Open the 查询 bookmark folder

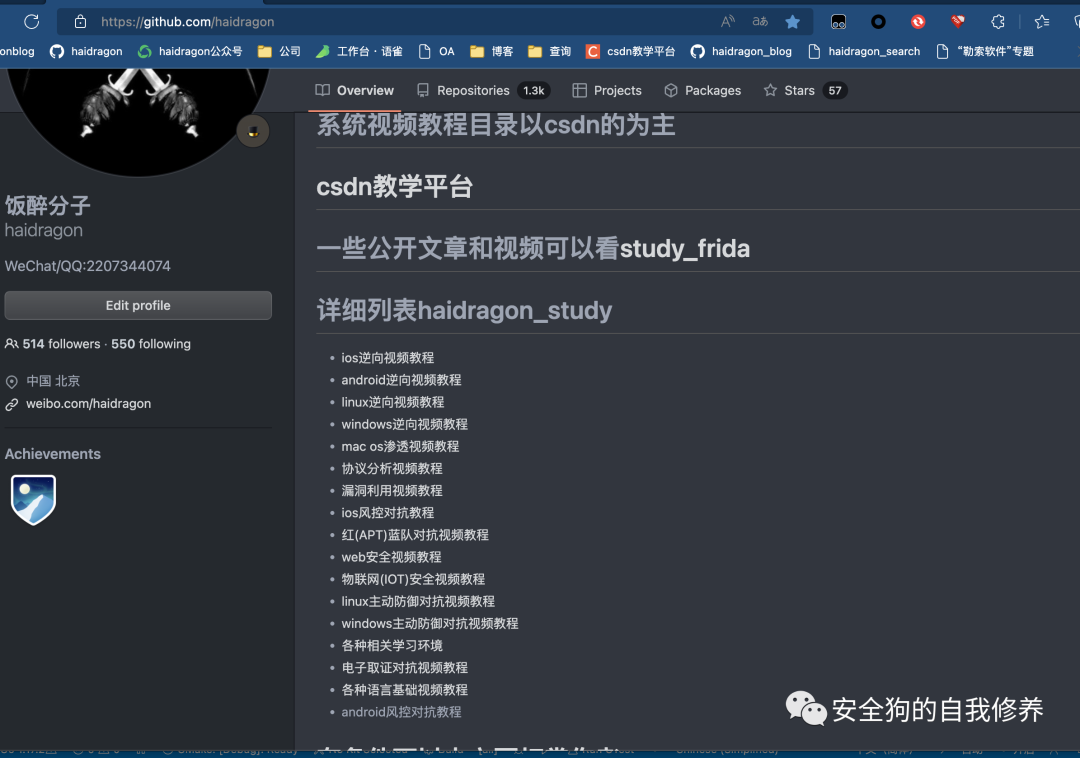click(549, 52)
